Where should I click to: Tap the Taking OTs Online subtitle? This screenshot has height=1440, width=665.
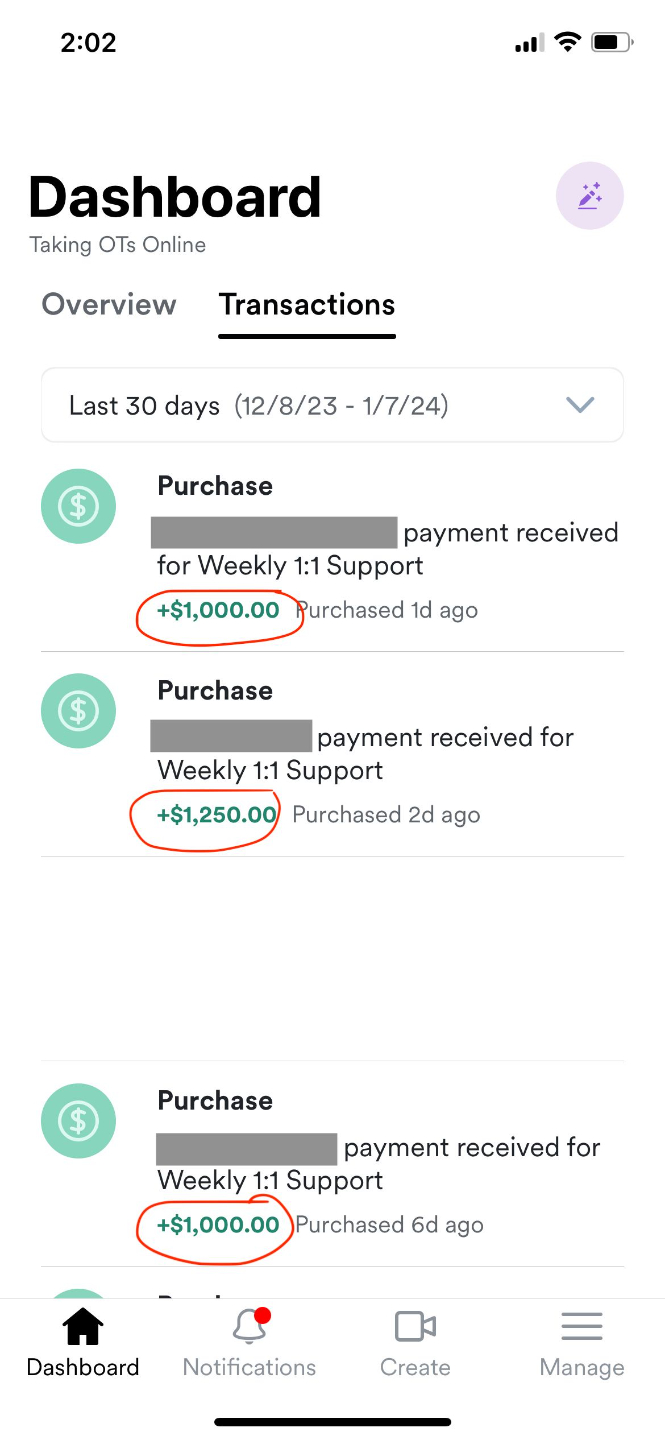[118, 245]
